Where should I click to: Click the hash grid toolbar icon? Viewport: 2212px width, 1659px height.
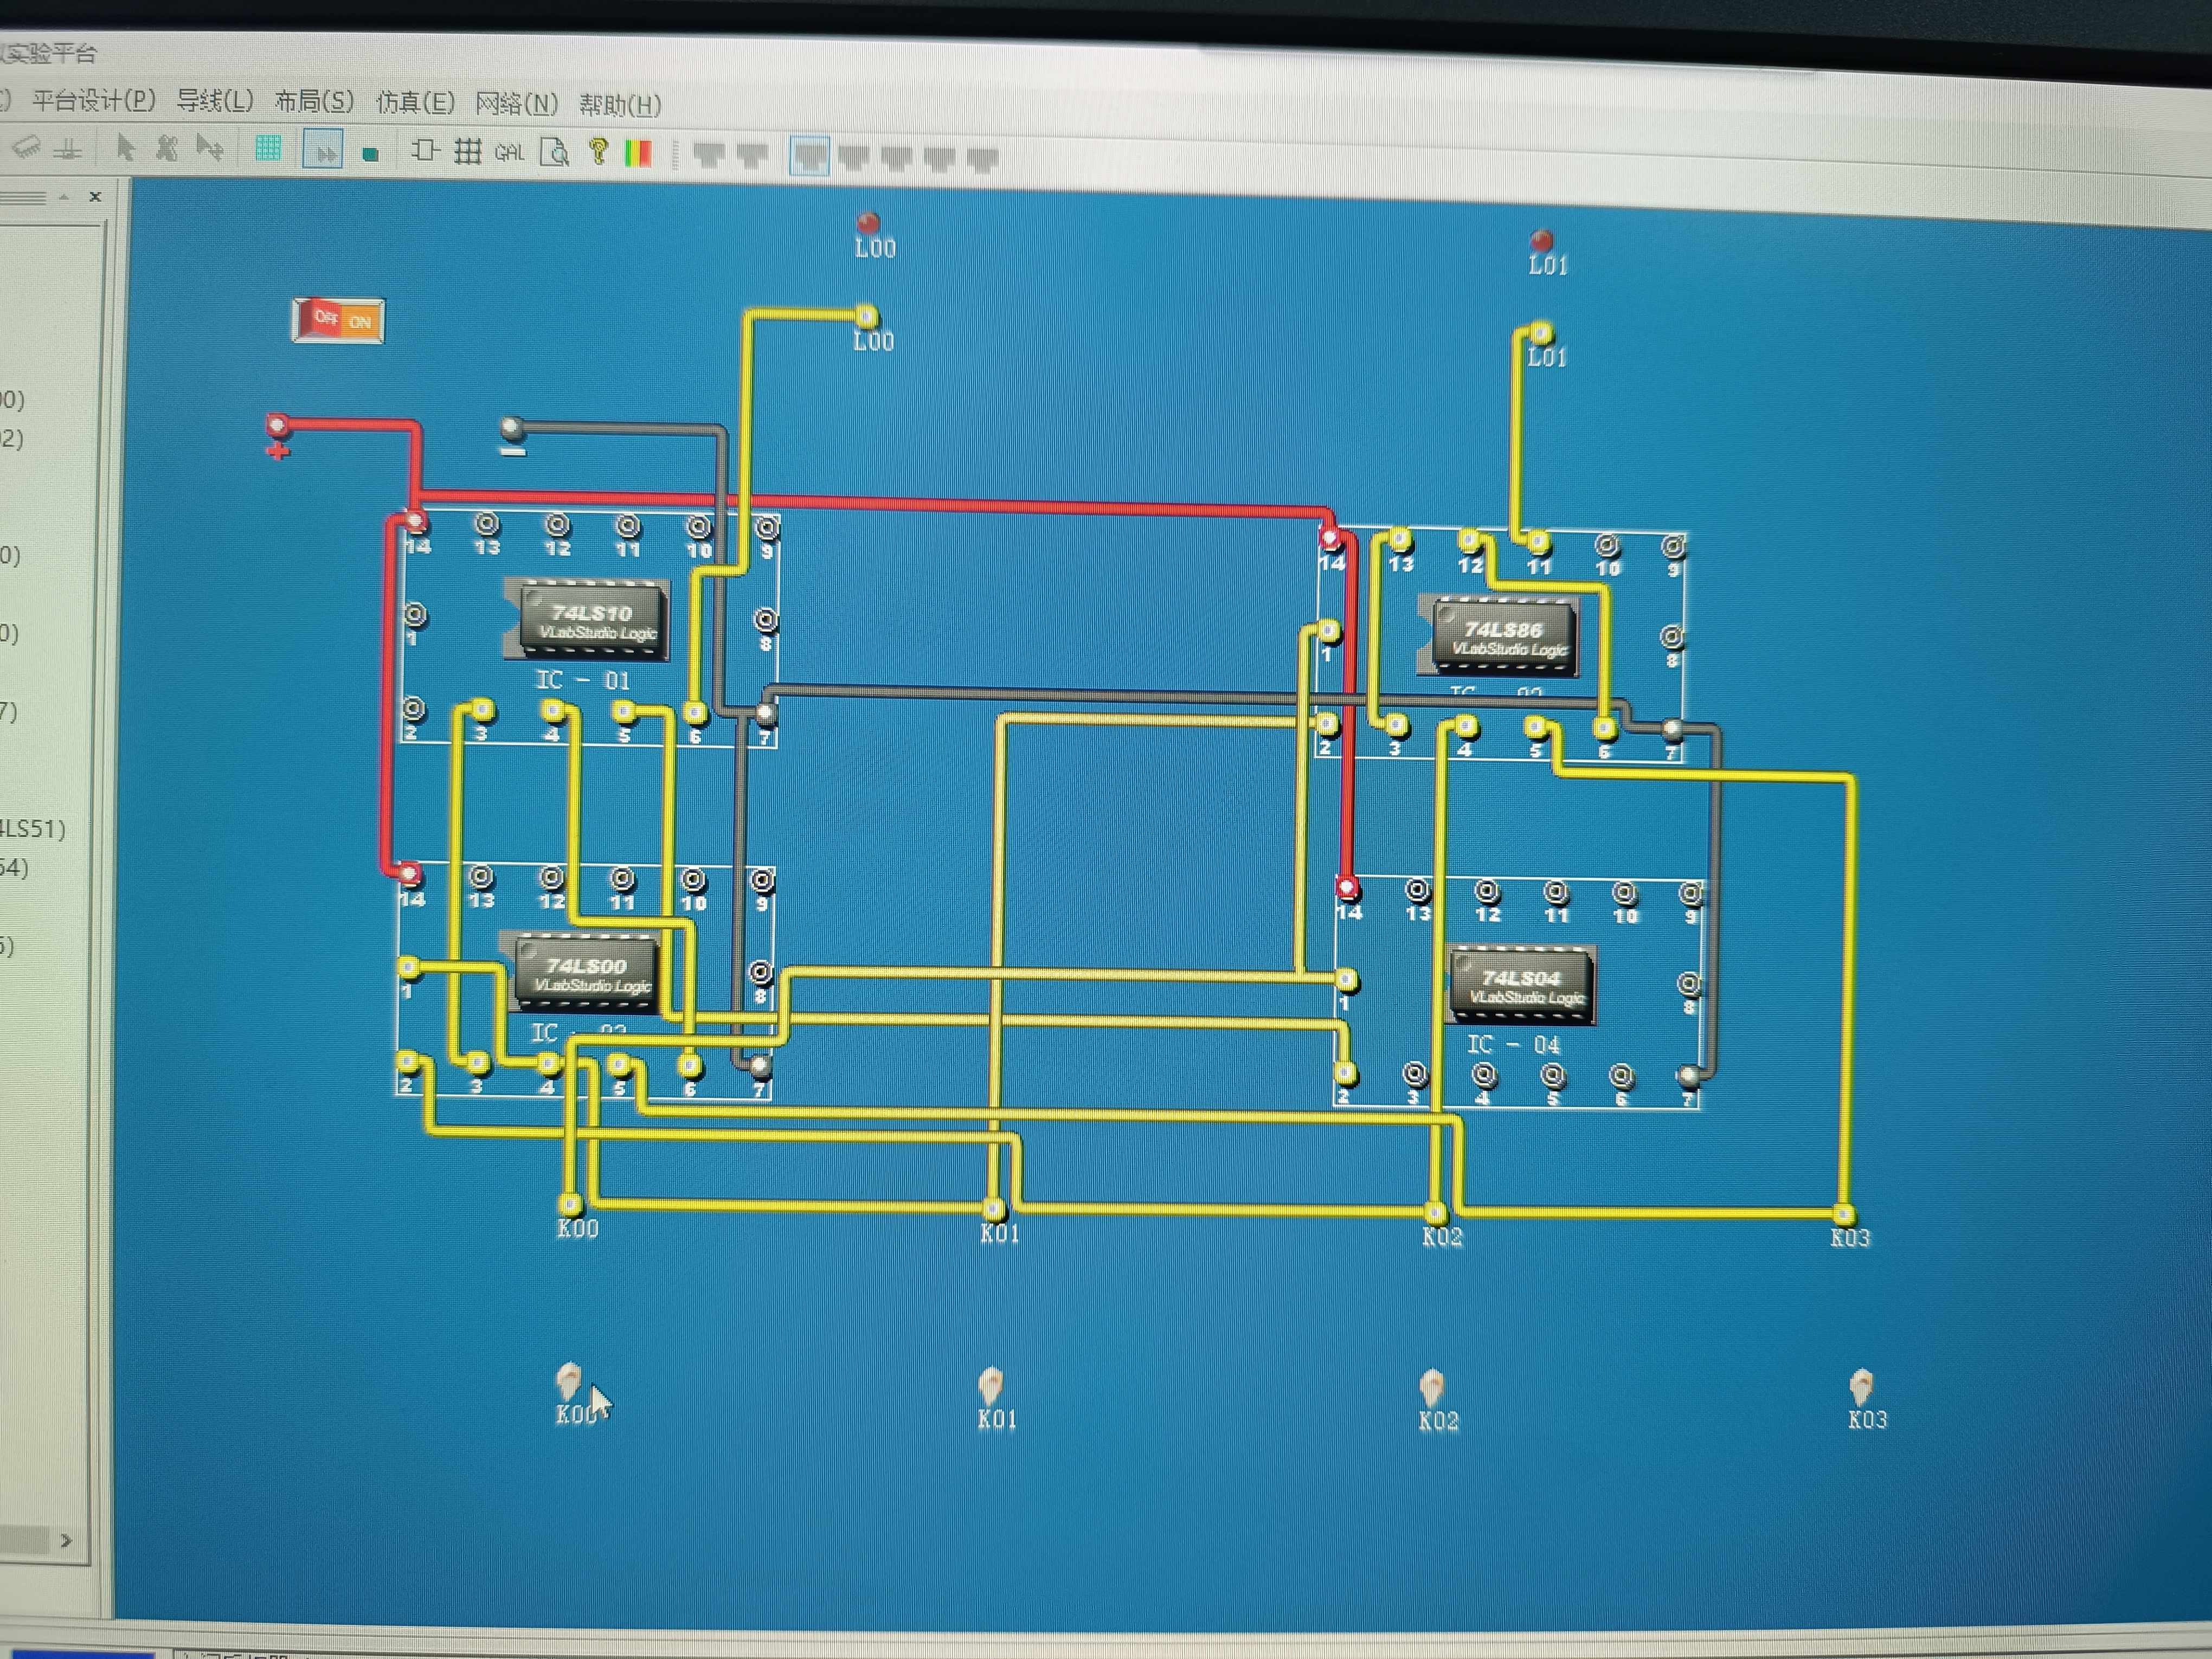click(x=467, y=152)
